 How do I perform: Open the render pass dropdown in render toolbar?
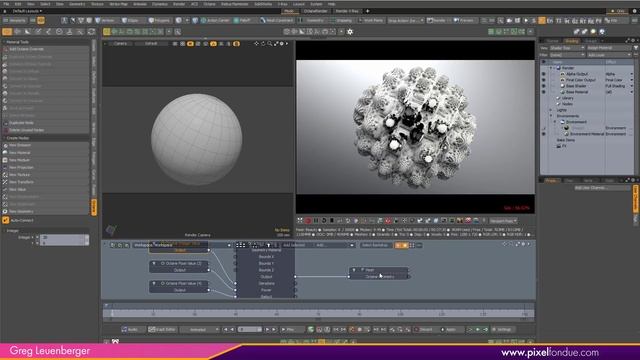click(503, 221)
